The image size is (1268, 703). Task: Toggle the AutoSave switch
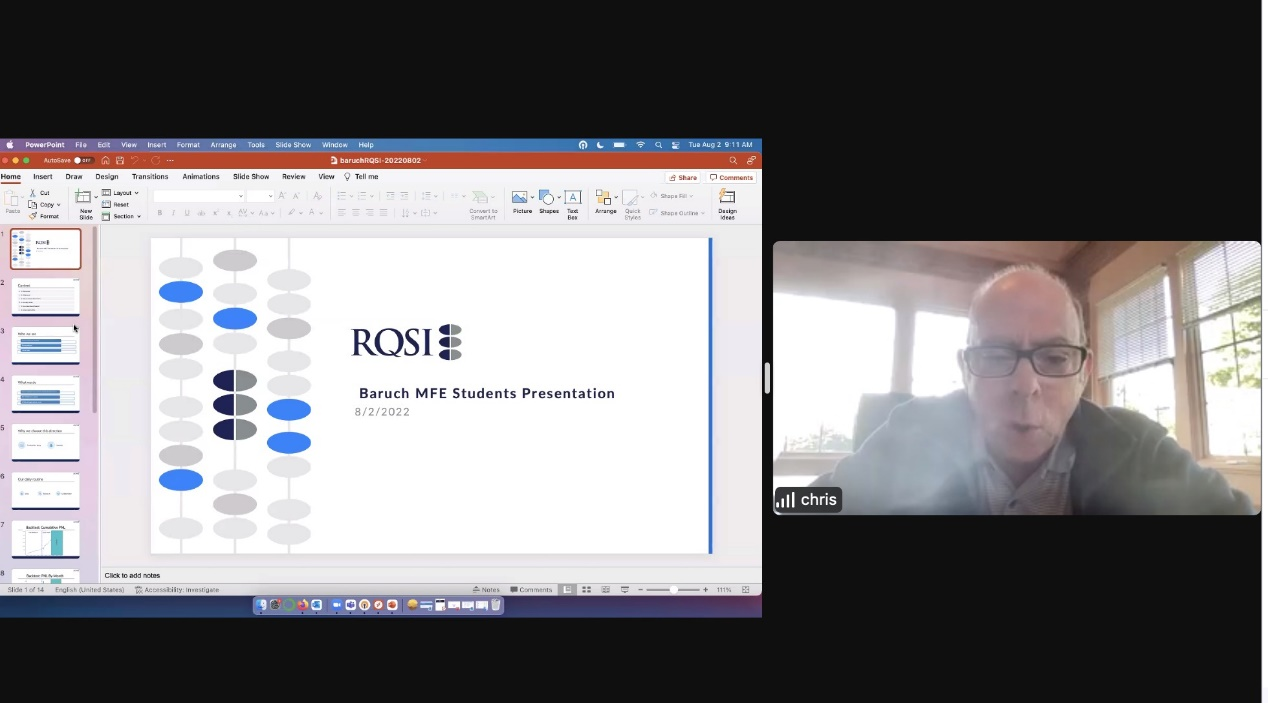(x=84, y=160)
